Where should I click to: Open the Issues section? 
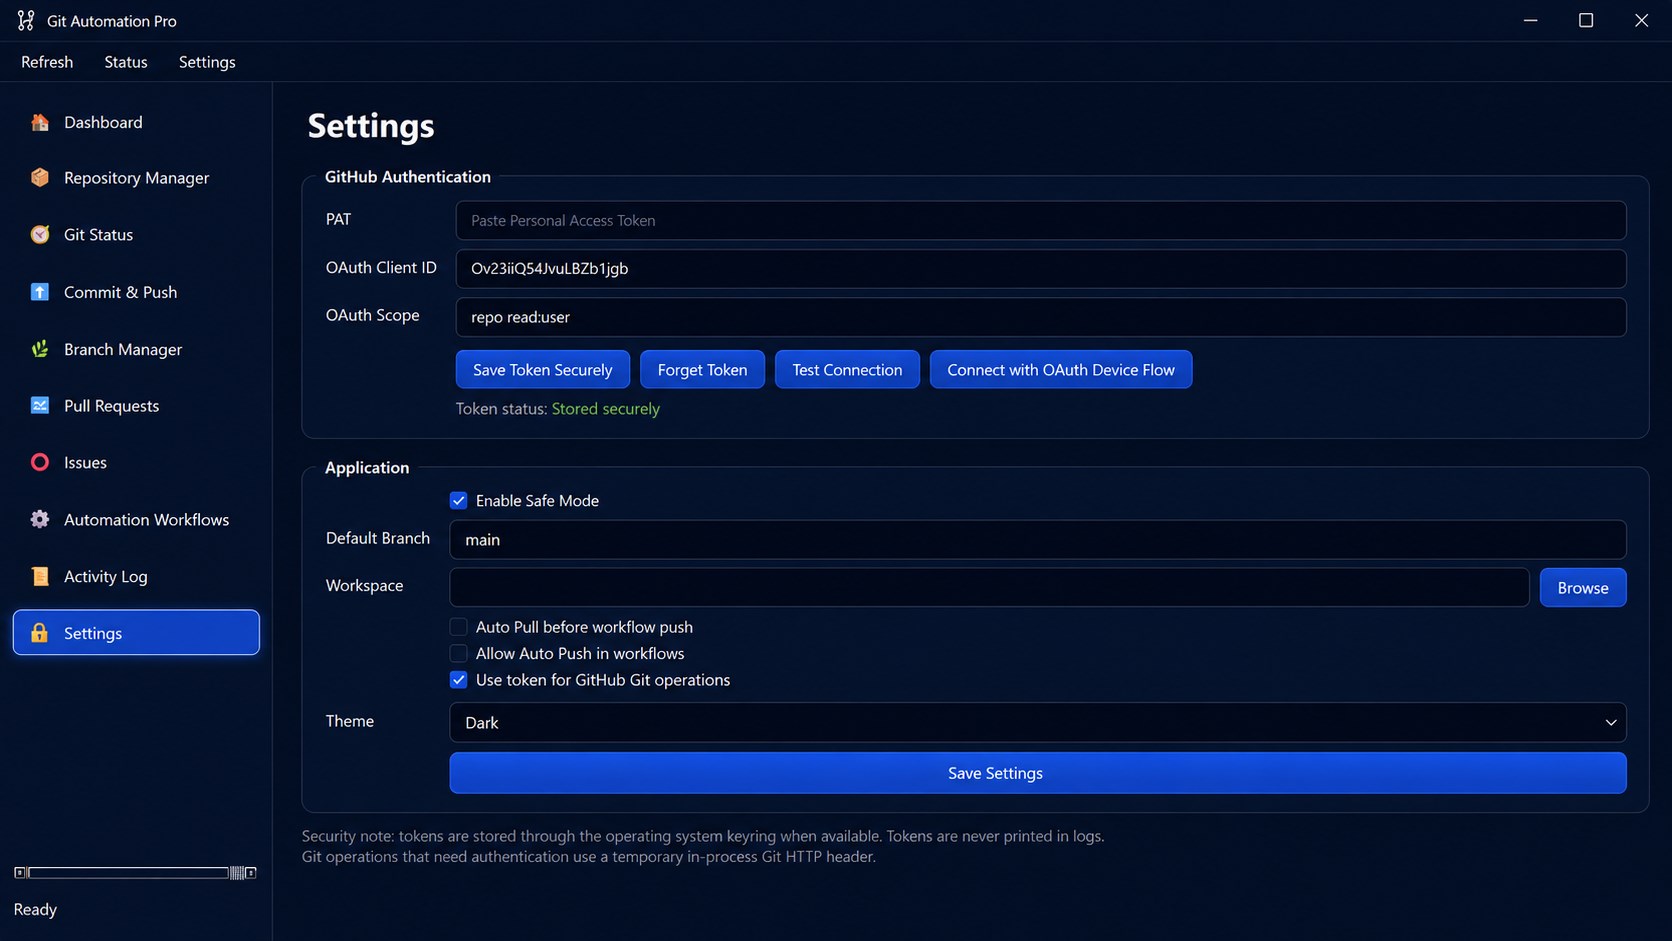point(136,462)
